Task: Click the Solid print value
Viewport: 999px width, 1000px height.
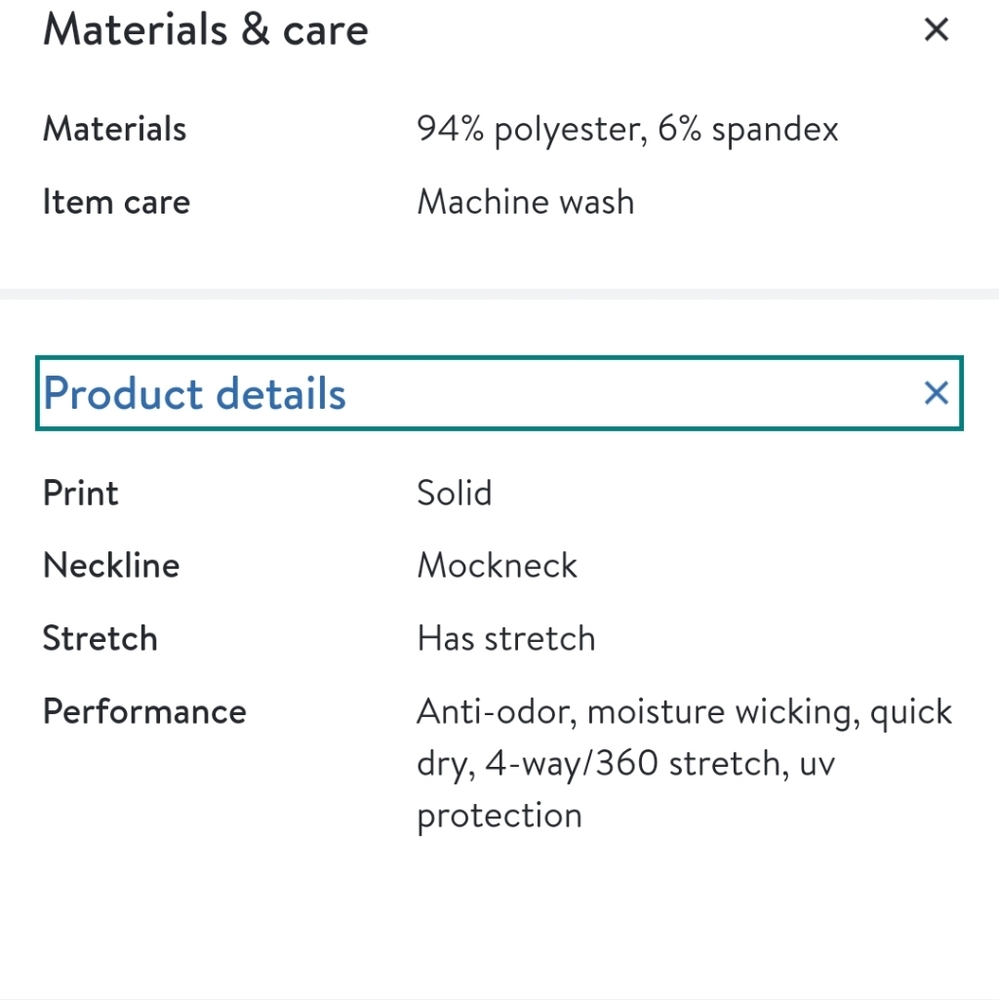Action: pos(454,493)
